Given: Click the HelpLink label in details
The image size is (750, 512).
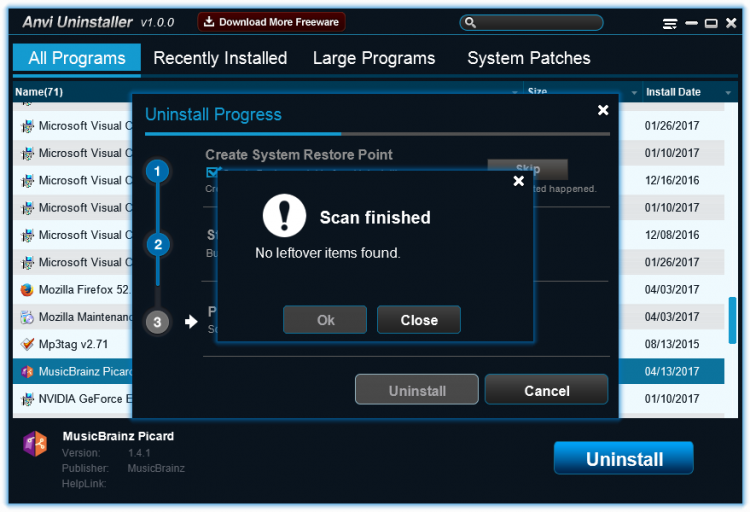Looking at the screenshot, I should (x=84, y=484).
